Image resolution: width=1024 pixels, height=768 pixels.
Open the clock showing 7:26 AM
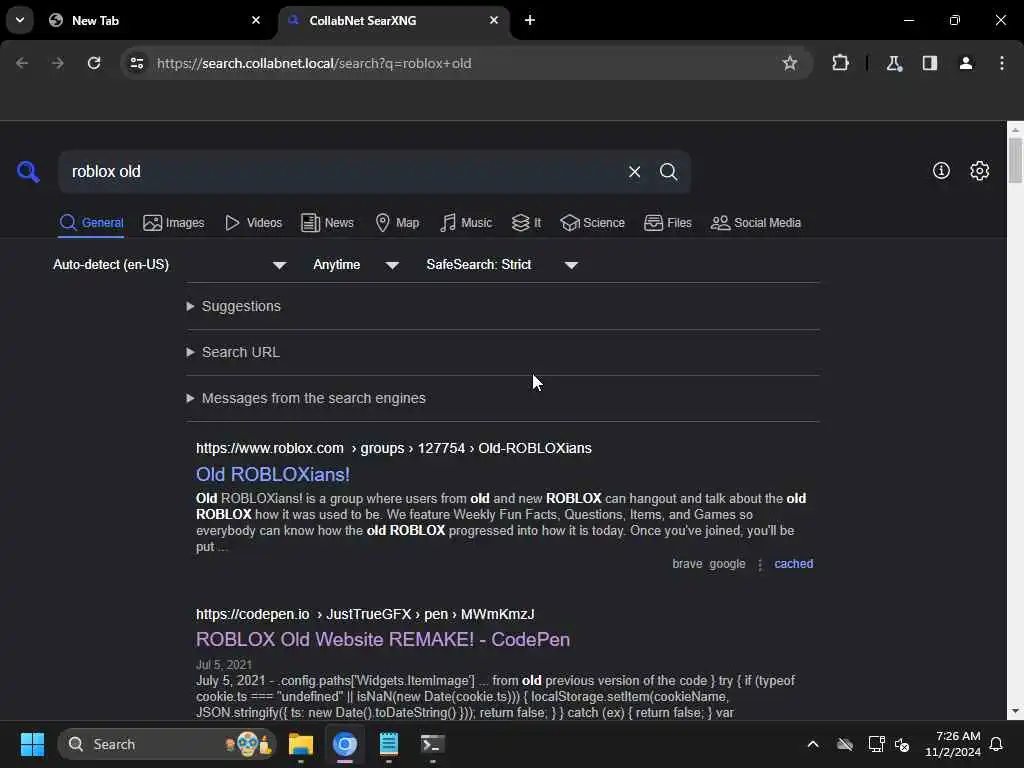tap(952, 744)
